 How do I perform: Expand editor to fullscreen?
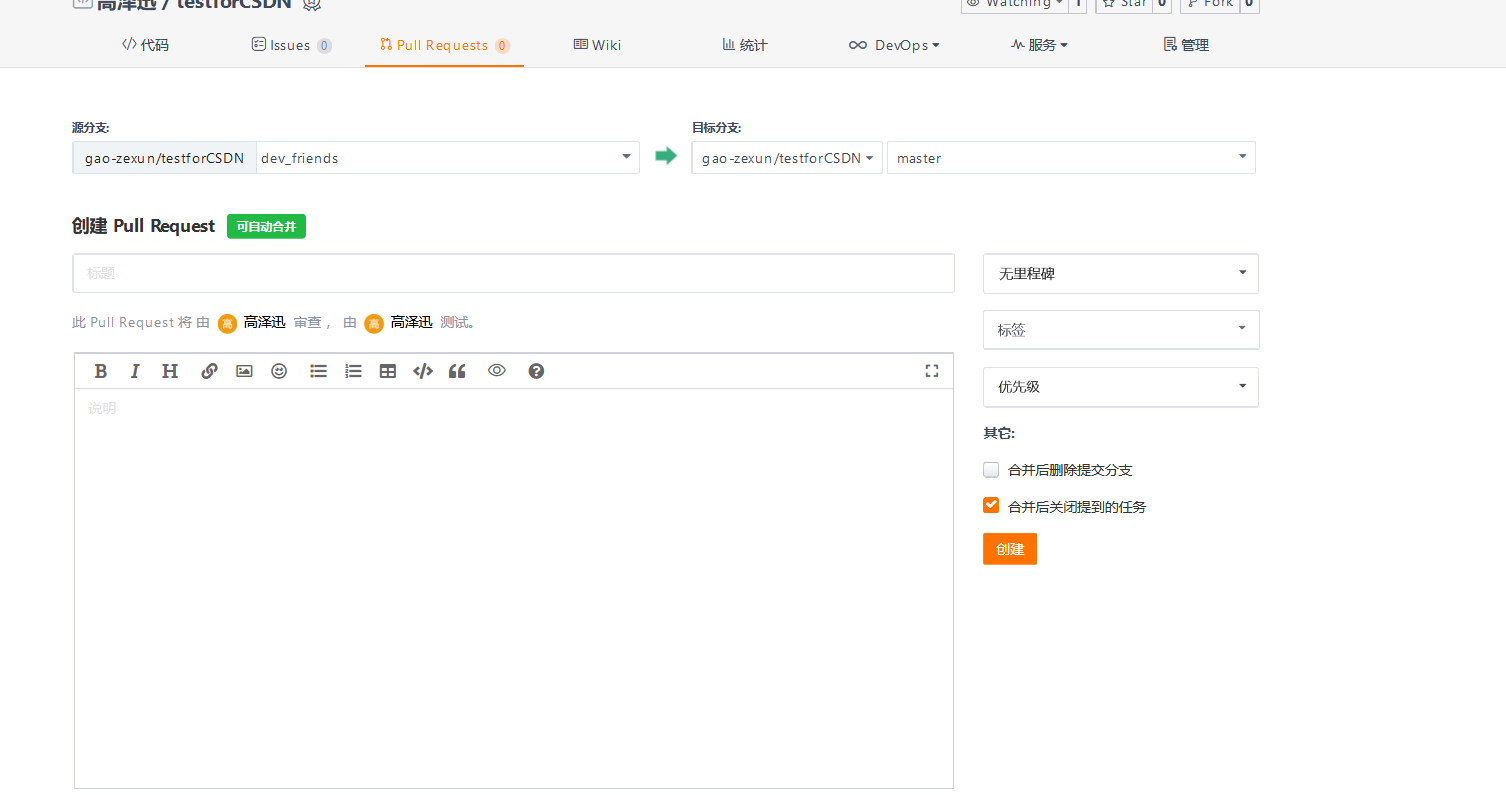click(x=932, y=371)
